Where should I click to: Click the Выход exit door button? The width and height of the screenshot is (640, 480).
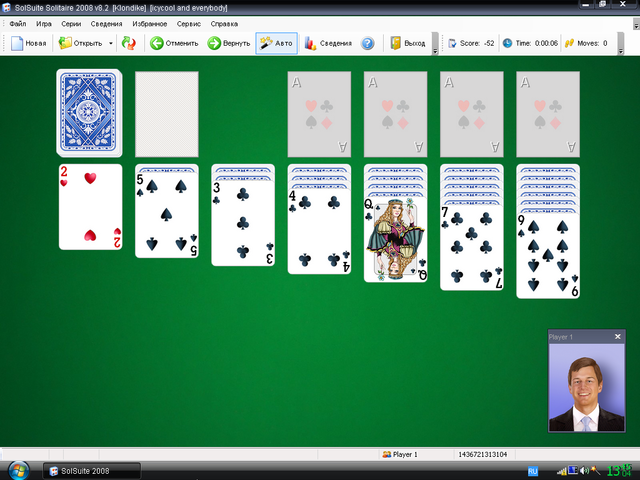click(407, 43)
